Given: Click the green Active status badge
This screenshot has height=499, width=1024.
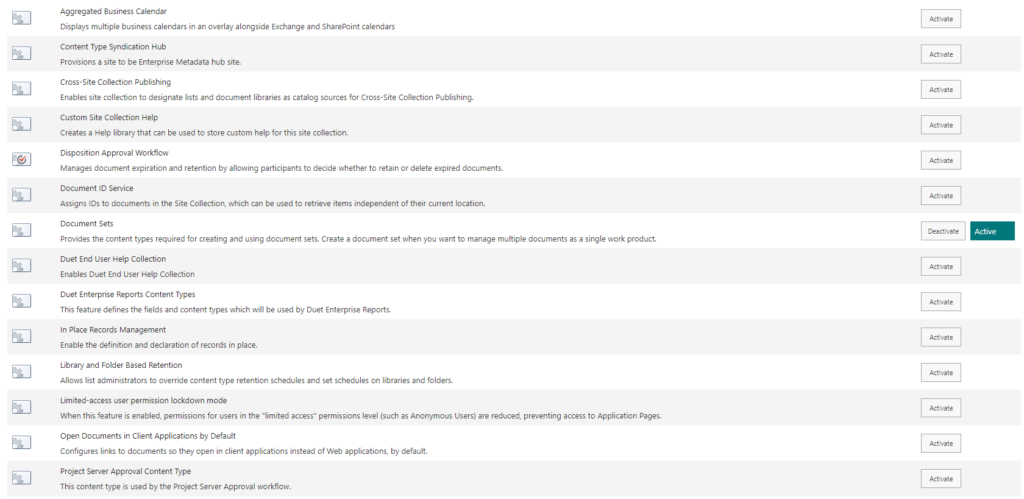Looking at the screenshot, I should click(x=992, y=231).
